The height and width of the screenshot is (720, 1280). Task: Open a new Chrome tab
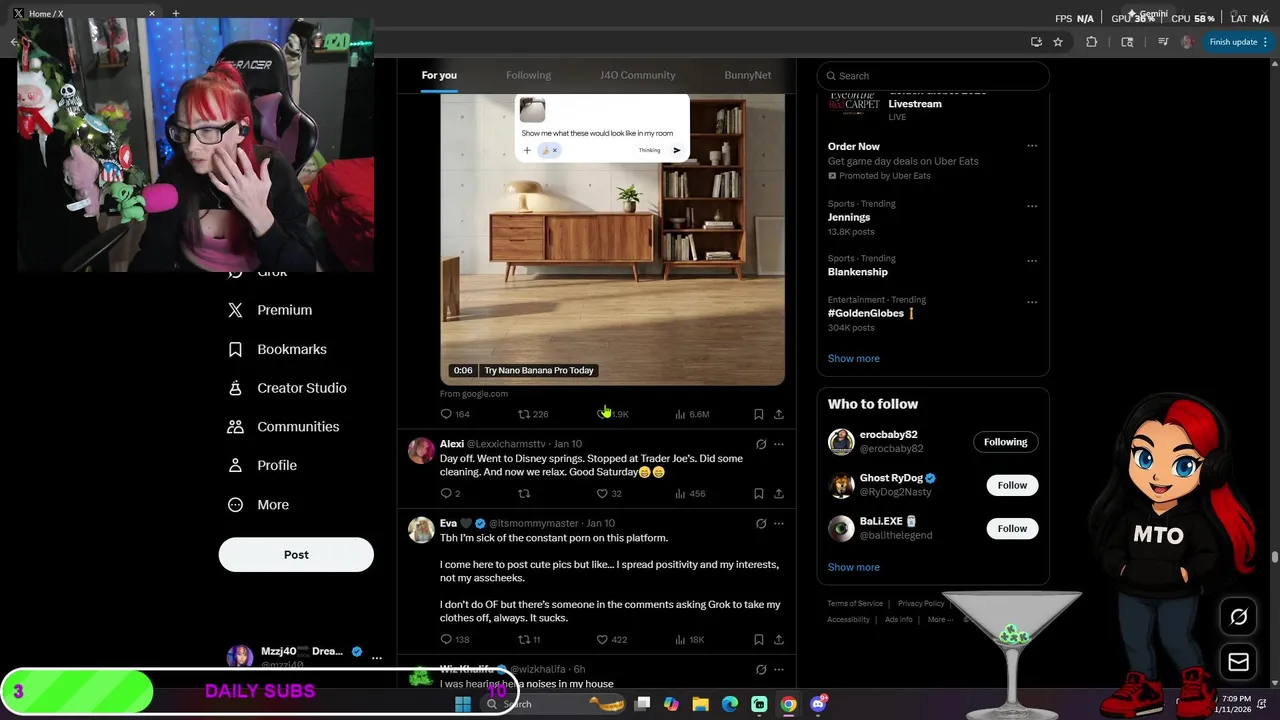coord(176,13)
